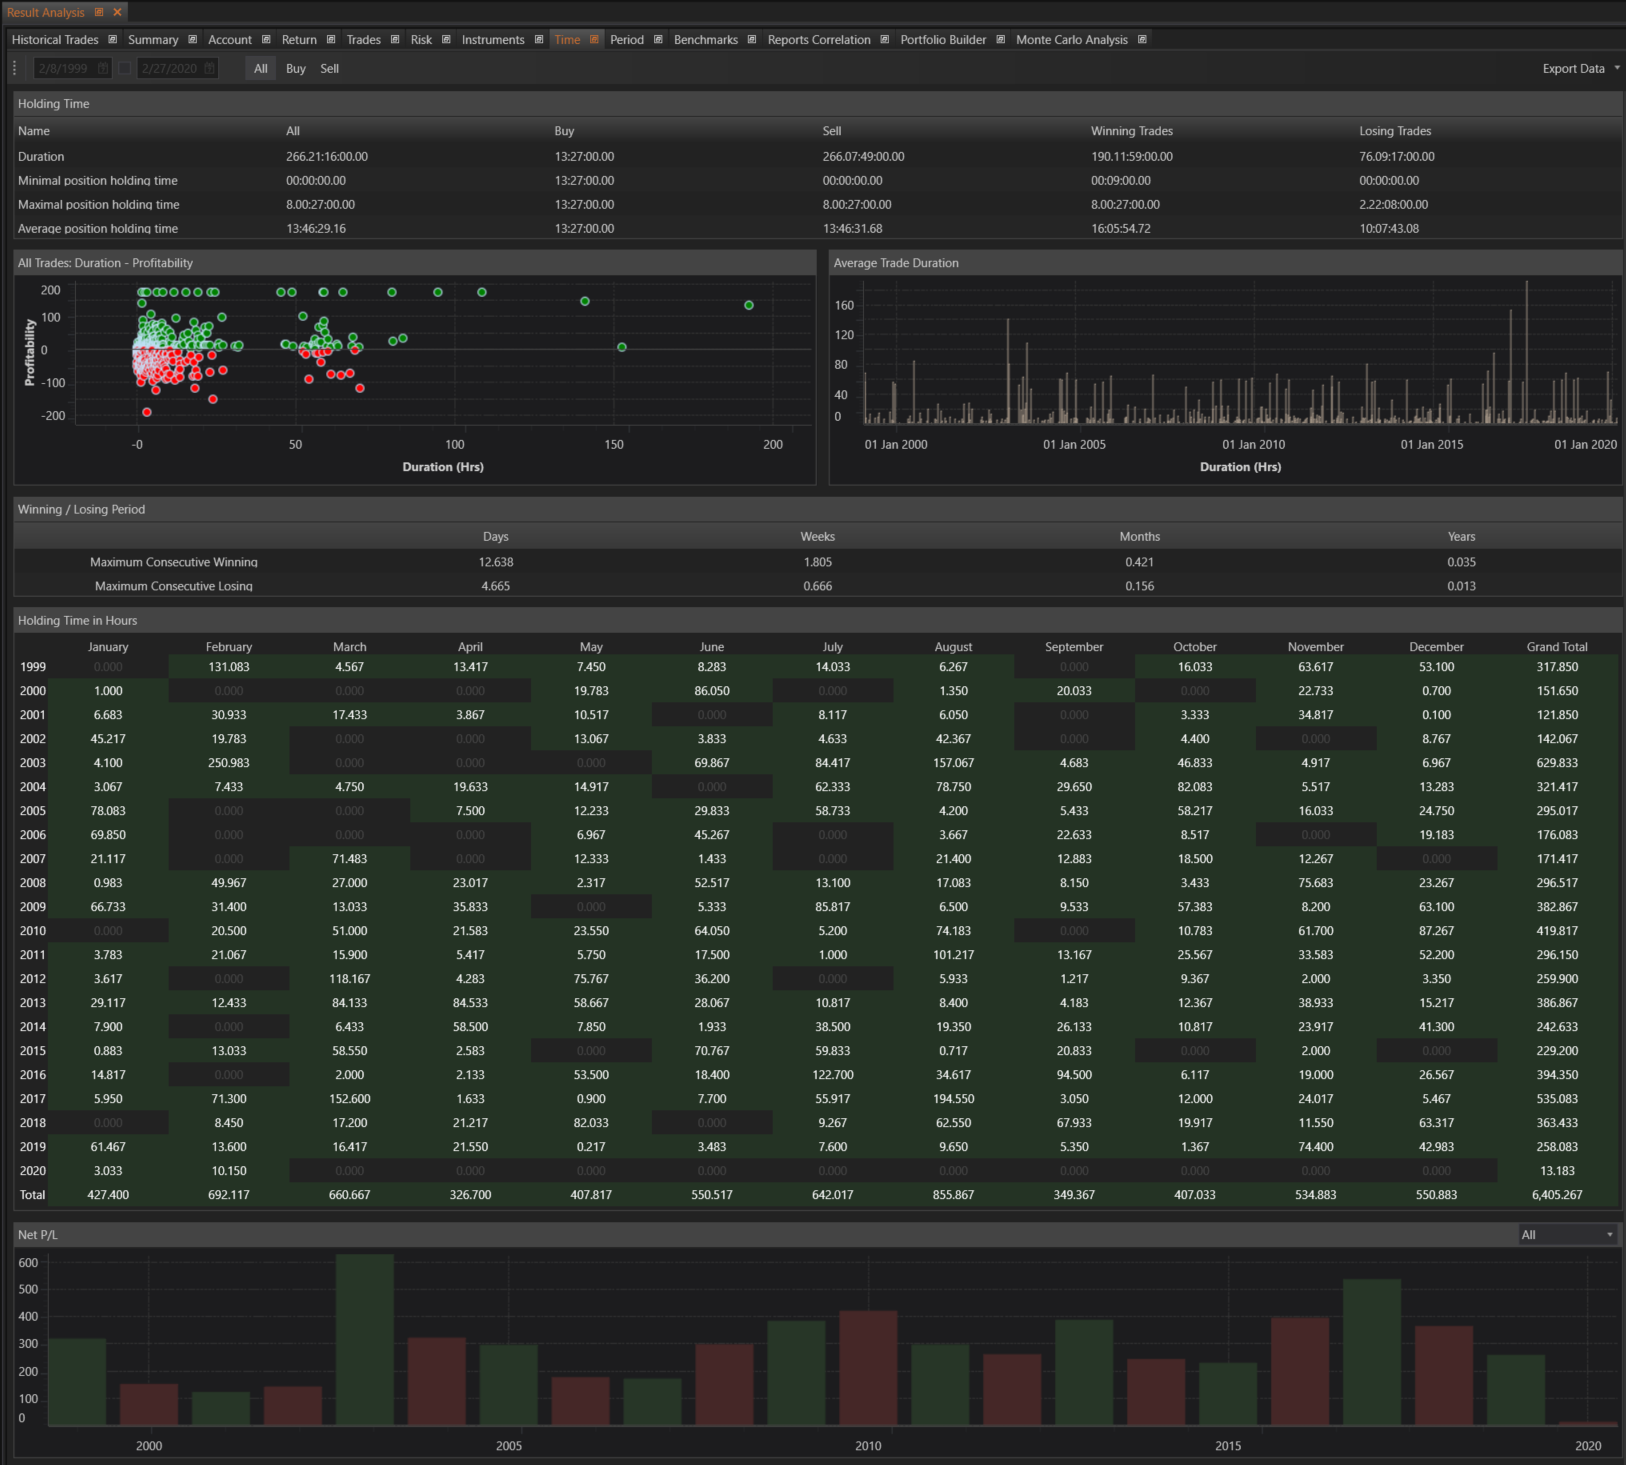Click the toolbar drag grip handle

click(15, 69)
